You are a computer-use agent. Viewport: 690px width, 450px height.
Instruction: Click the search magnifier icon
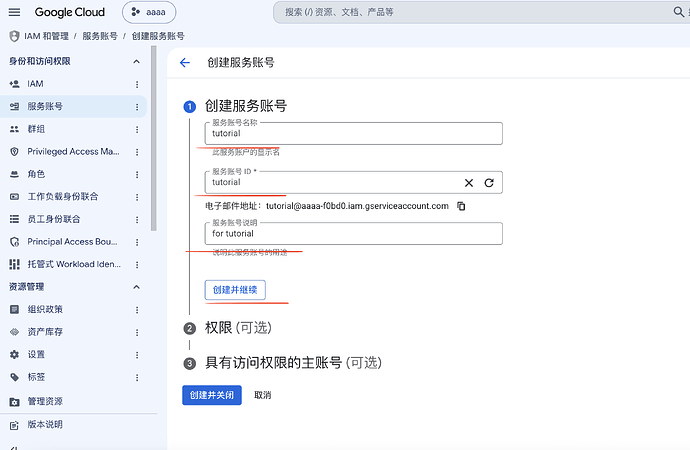(x=679, y=12)
